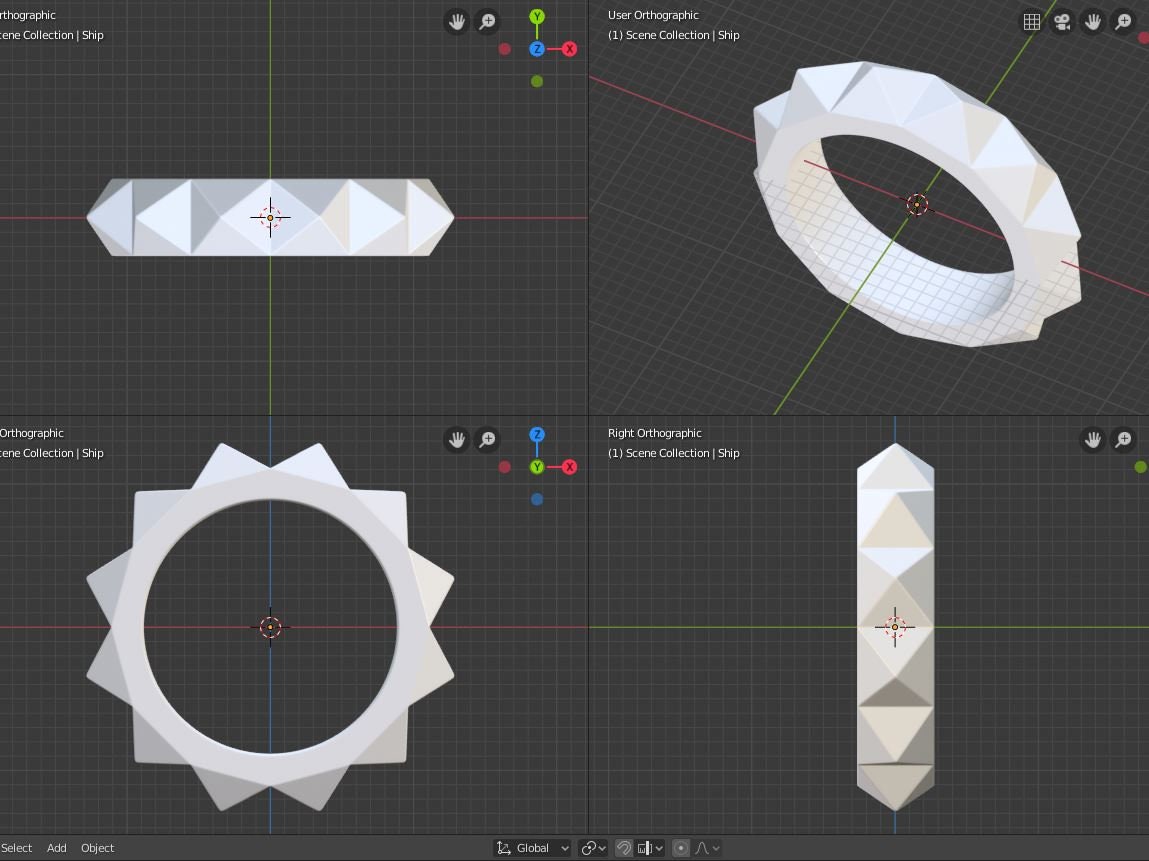The image size is (1149, 861).
Task: Click the pan hand icon in top-left viewport
Action: (x=457, y=22)
